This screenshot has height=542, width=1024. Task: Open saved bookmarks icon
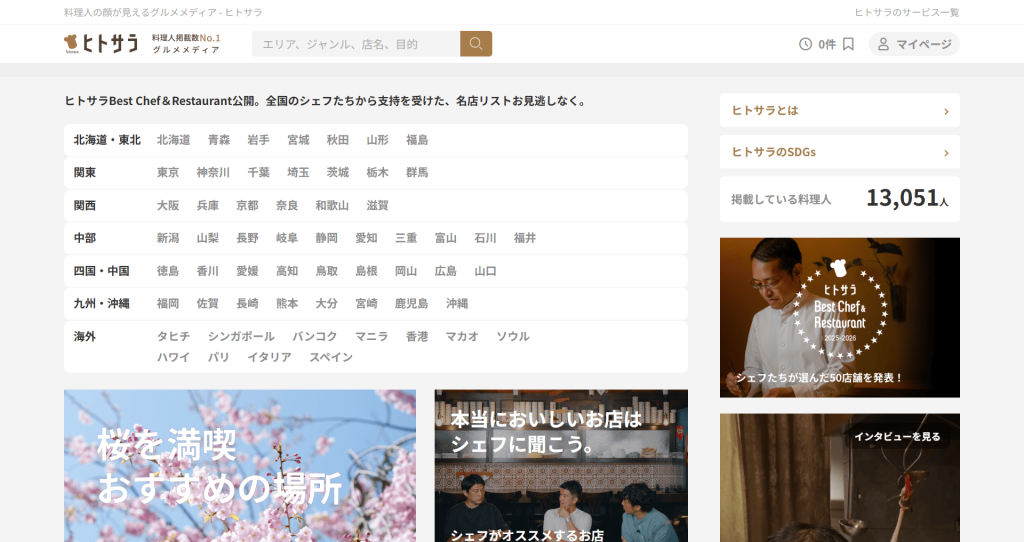pos(848,44)
